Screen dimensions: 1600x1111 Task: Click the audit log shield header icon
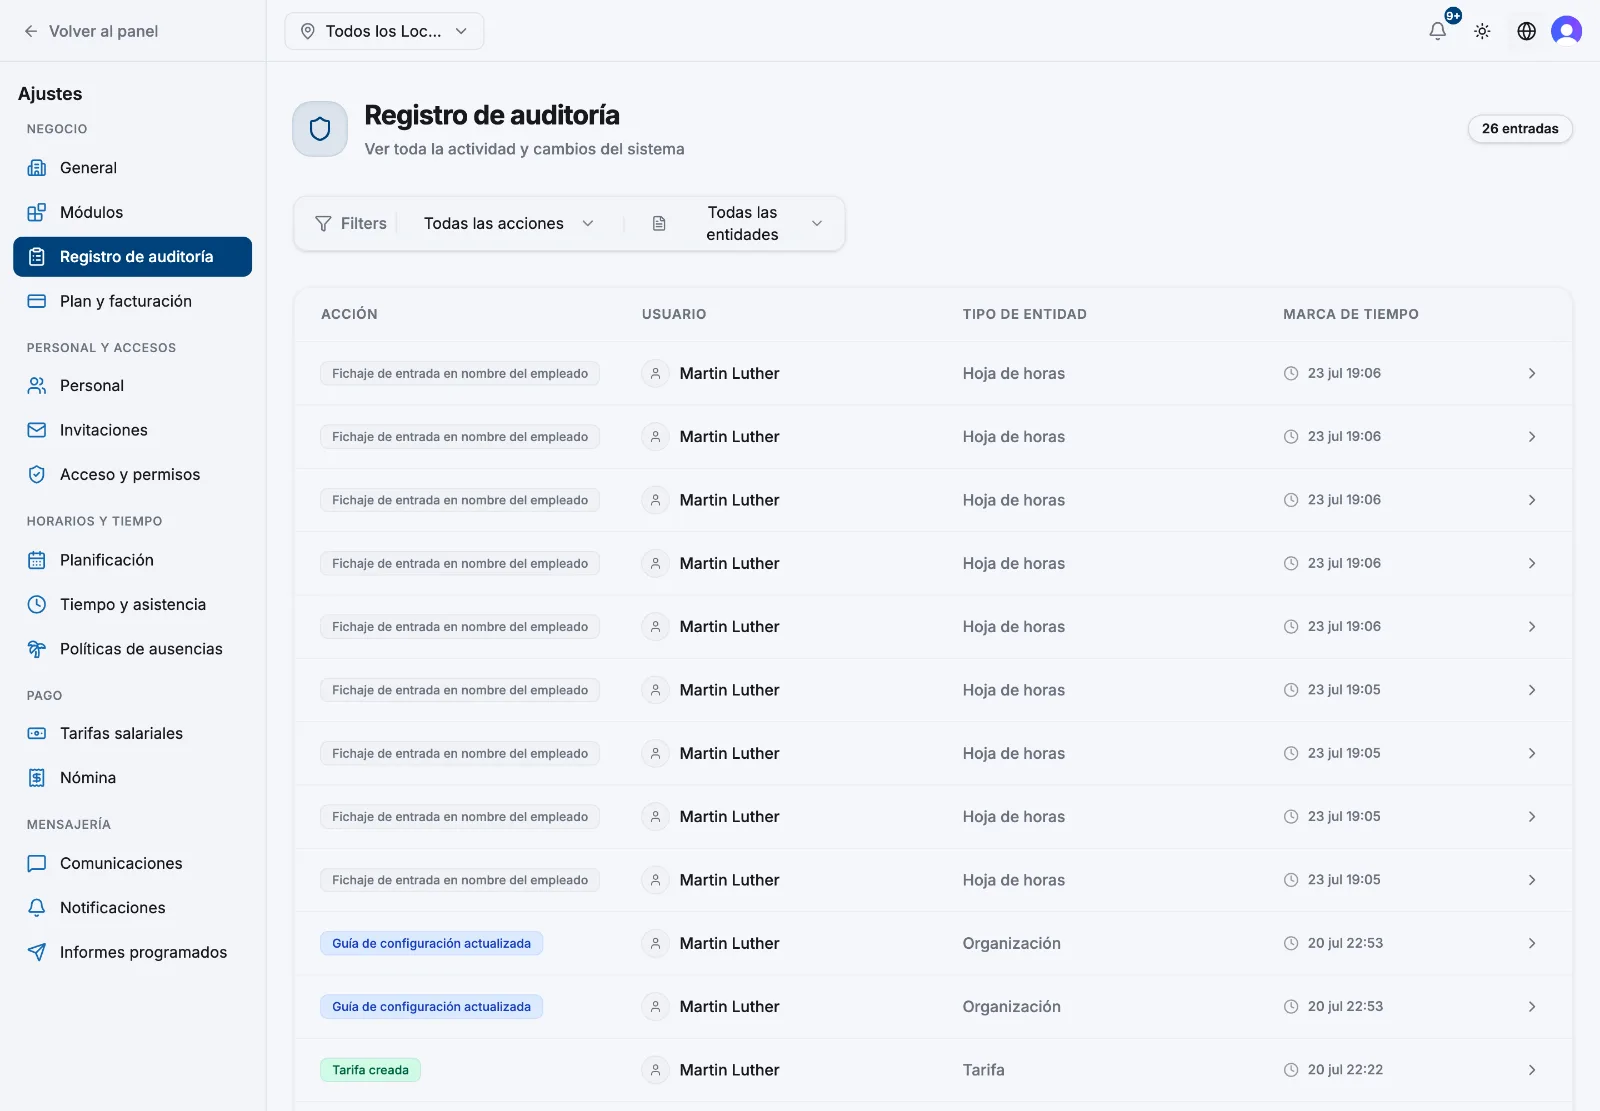[x=320, y=129]
